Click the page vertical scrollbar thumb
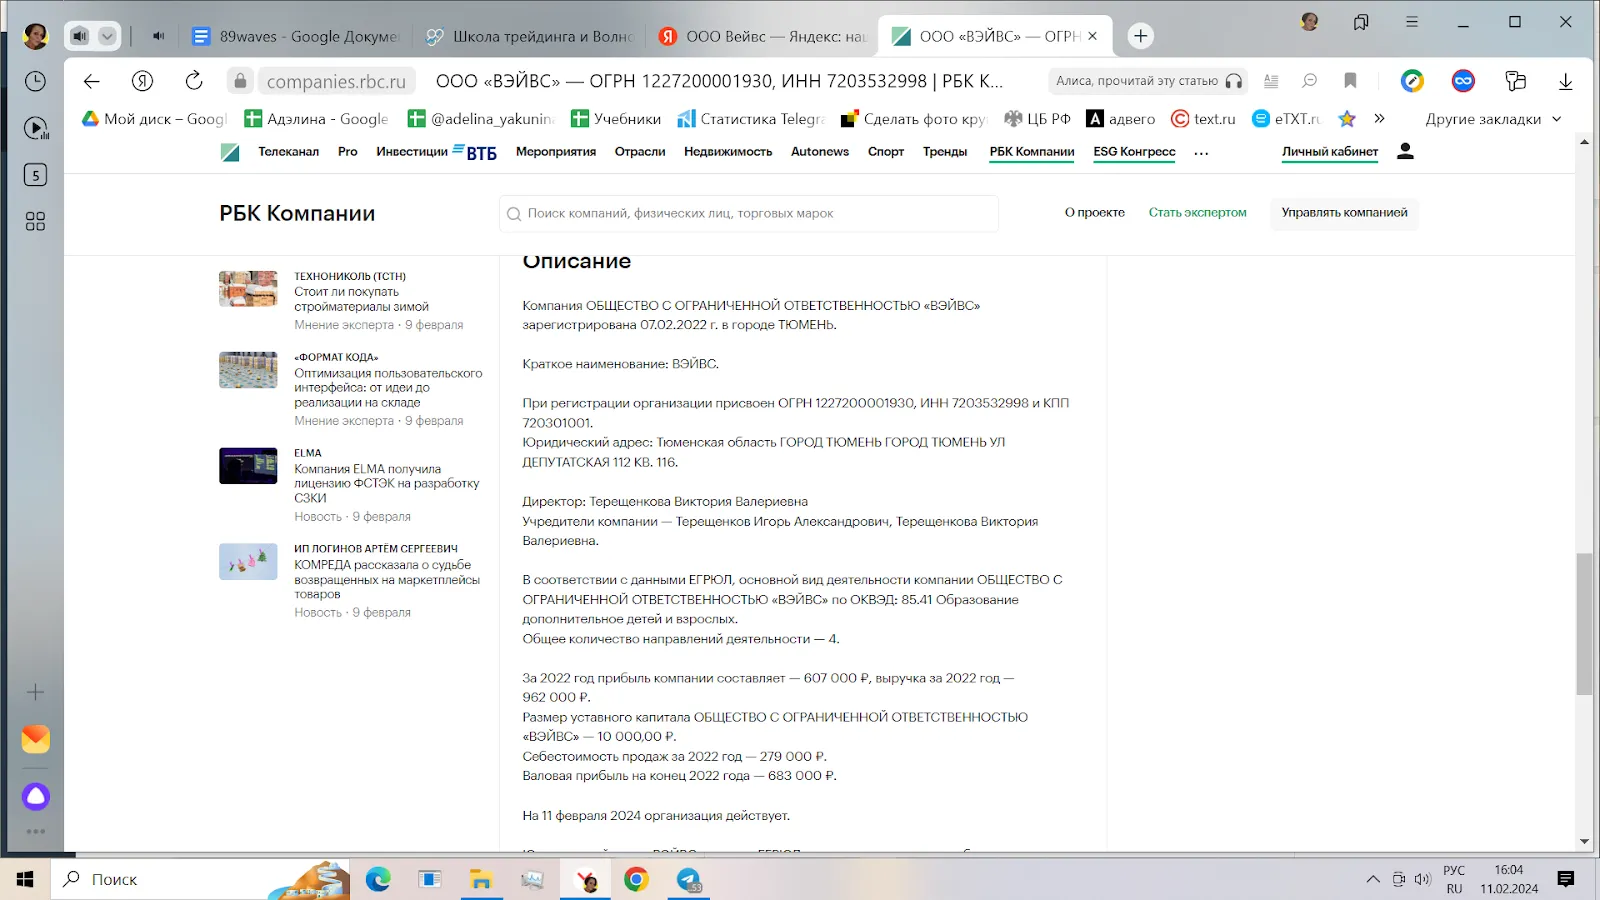1600x900 pixels. click(1584, 624)
